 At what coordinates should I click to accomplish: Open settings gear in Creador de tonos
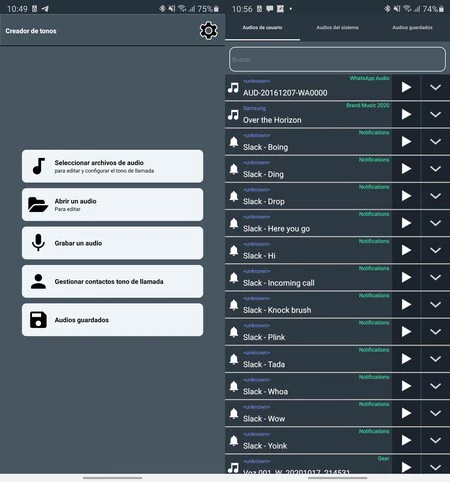click(209, 31)
